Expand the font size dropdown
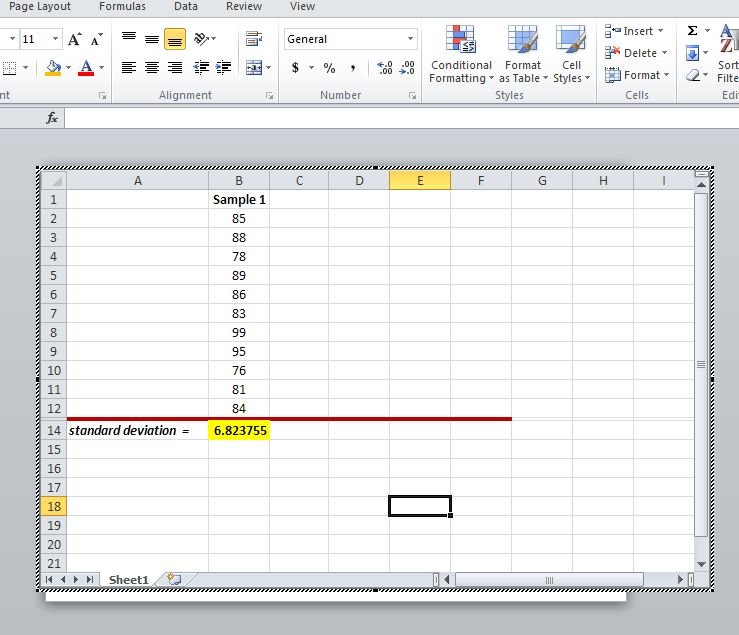Image resolution: width=739 pixels, height=635 pixels. click(54, 39)
